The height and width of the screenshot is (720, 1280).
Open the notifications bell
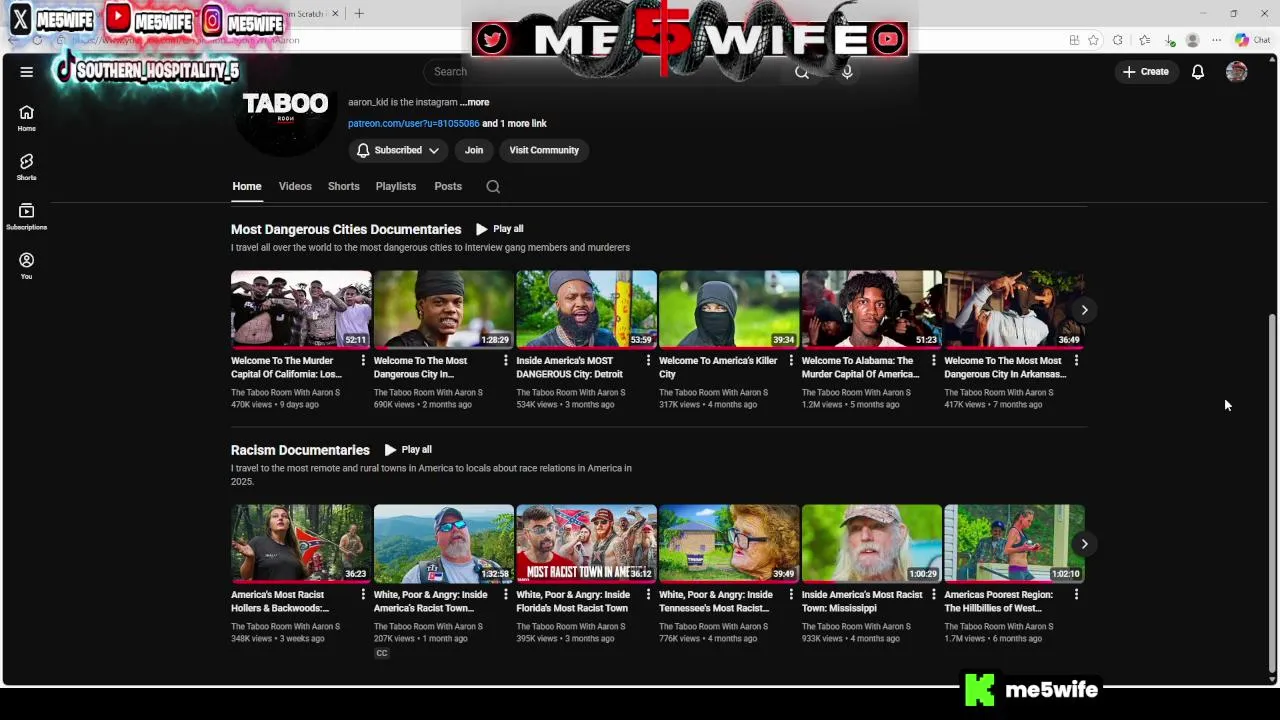(x=1197, y=72)
